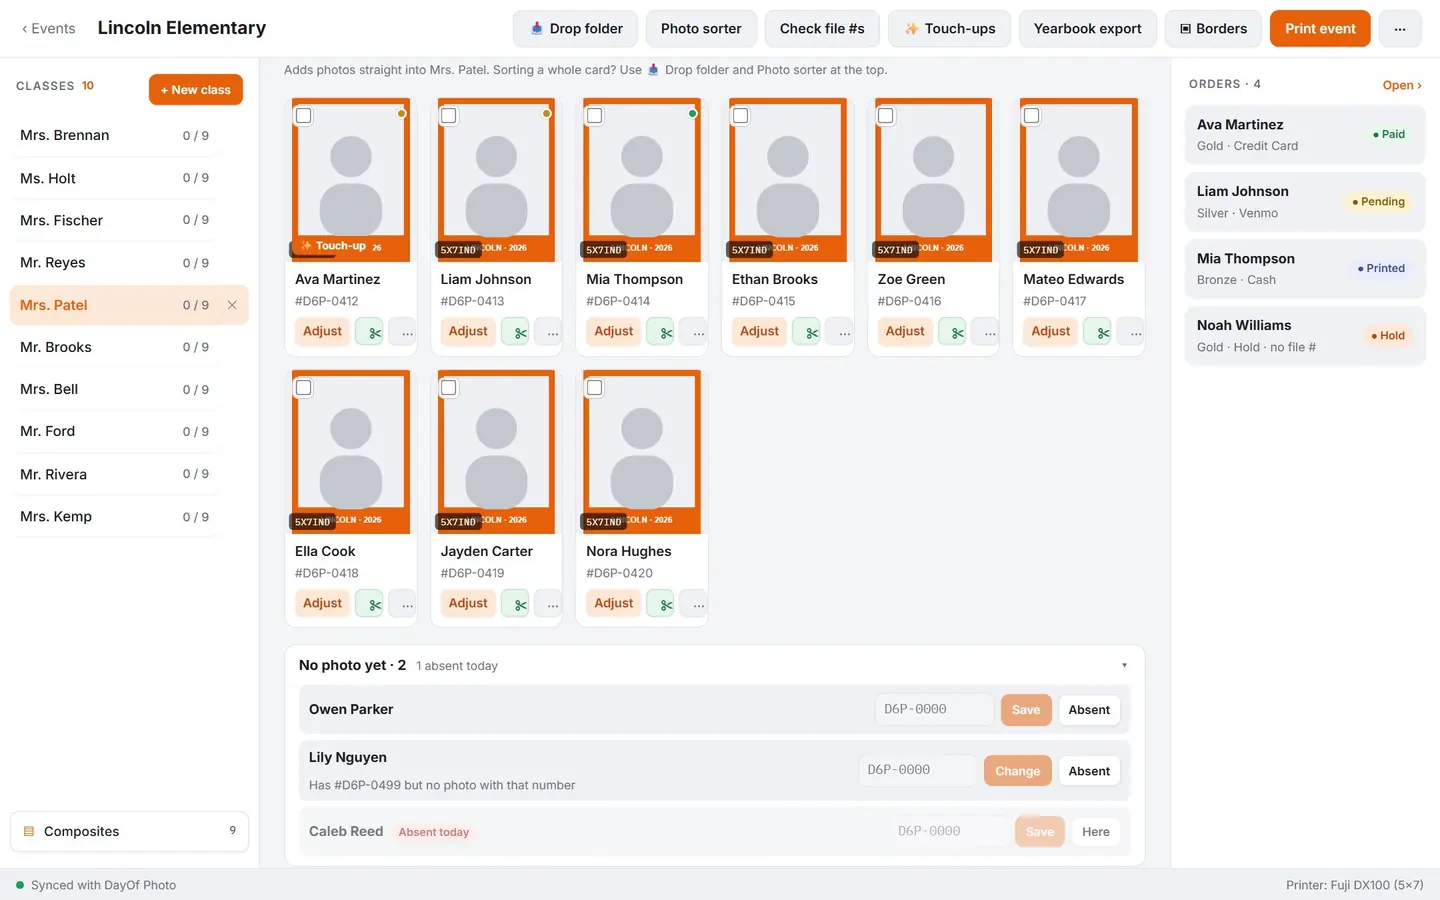This screenshot has height=900, width=1440.
Task: Click scissors icon on Mateo Edwards card
Action: [1098, 332]
